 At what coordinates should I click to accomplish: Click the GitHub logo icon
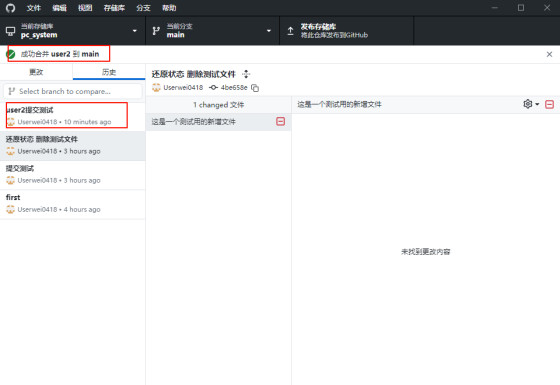click(x=10, y=8)
